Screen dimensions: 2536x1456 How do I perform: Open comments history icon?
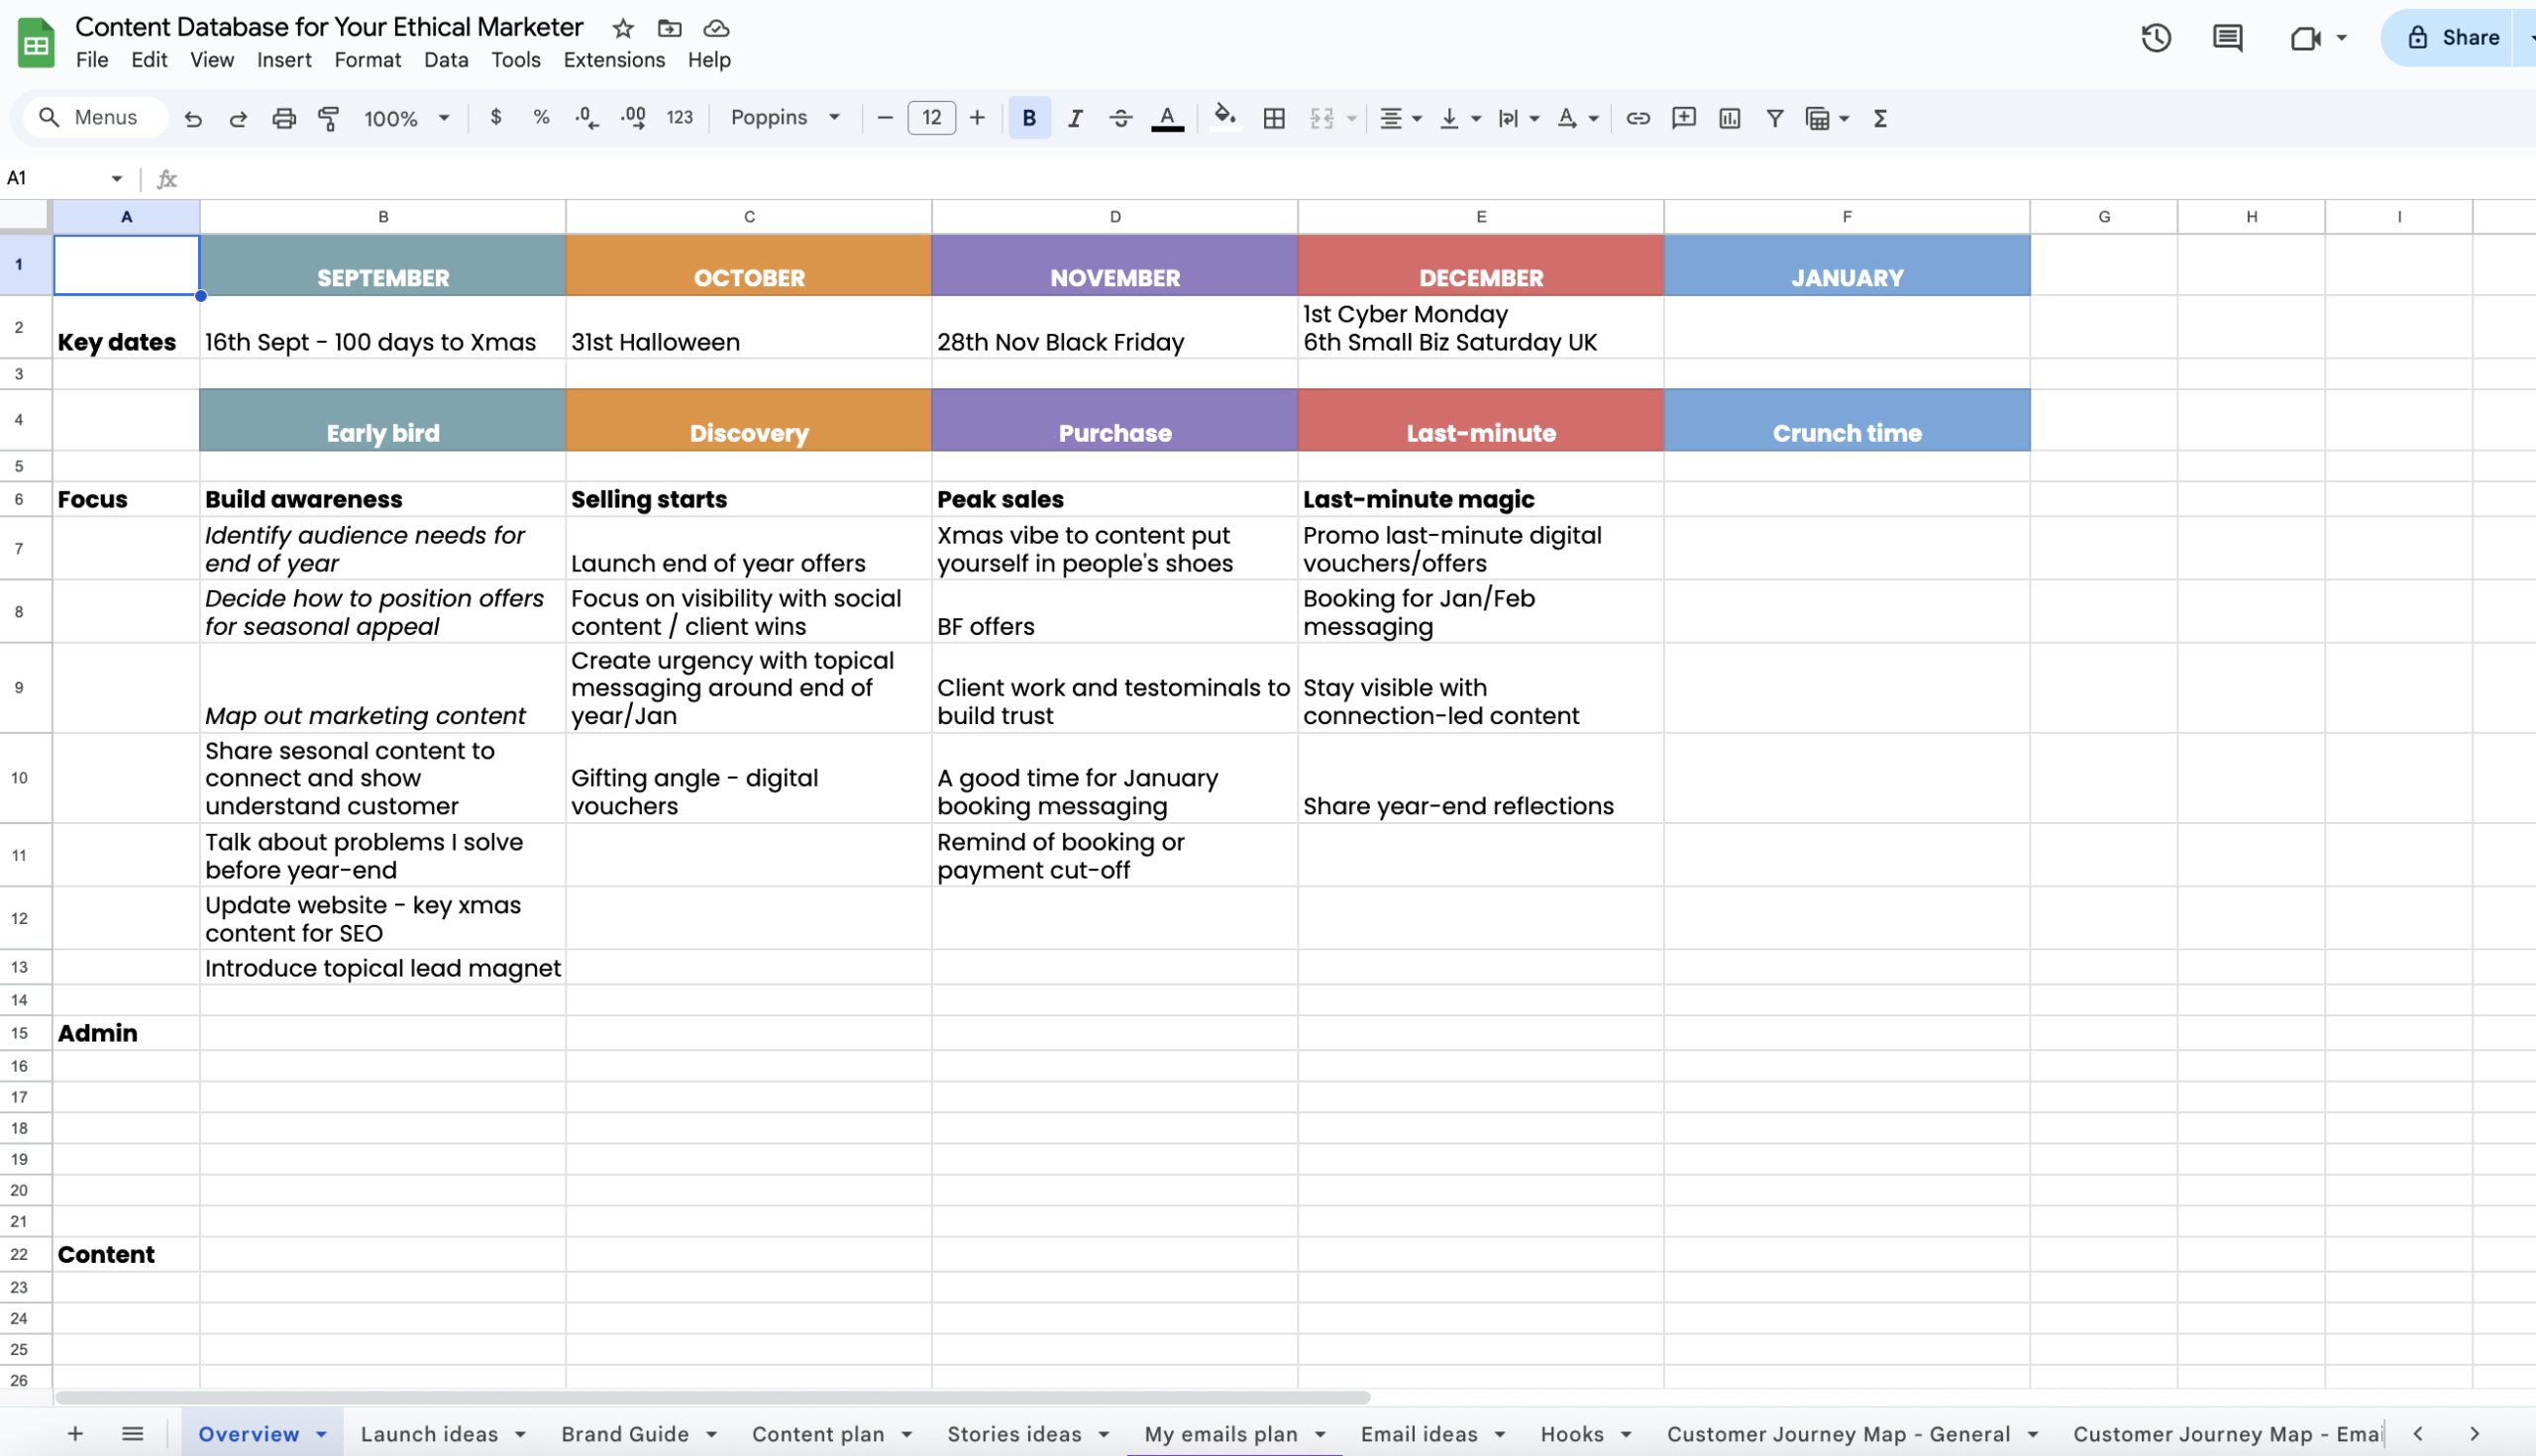(2227, 38)
